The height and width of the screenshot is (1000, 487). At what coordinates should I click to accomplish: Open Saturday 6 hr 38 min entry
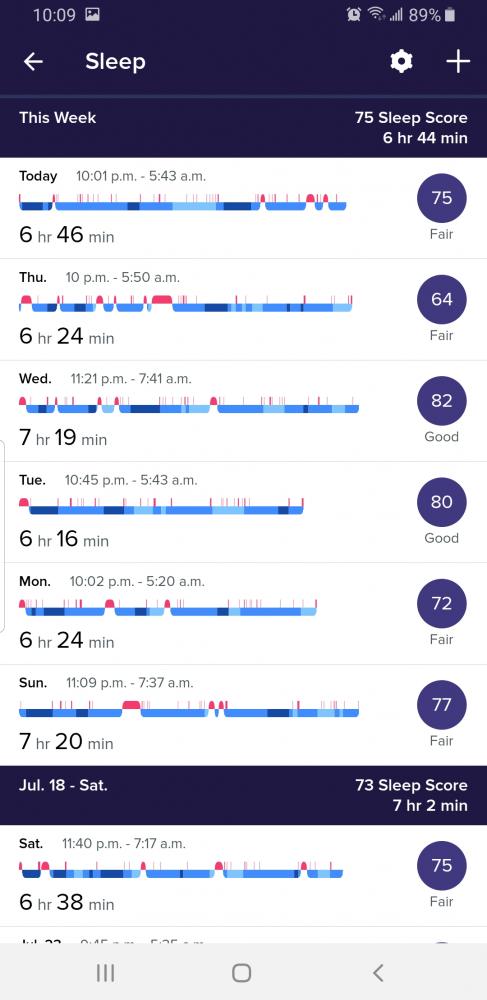(244, 876)
